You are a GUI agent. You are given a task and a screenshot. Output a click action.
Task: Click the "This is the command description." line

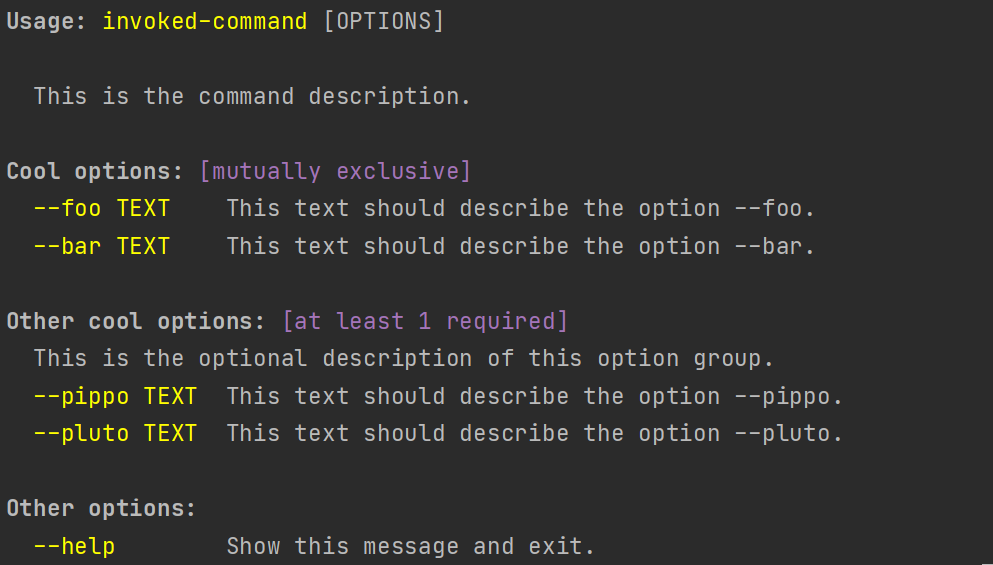pyautogui.click(x=252, y=97)
